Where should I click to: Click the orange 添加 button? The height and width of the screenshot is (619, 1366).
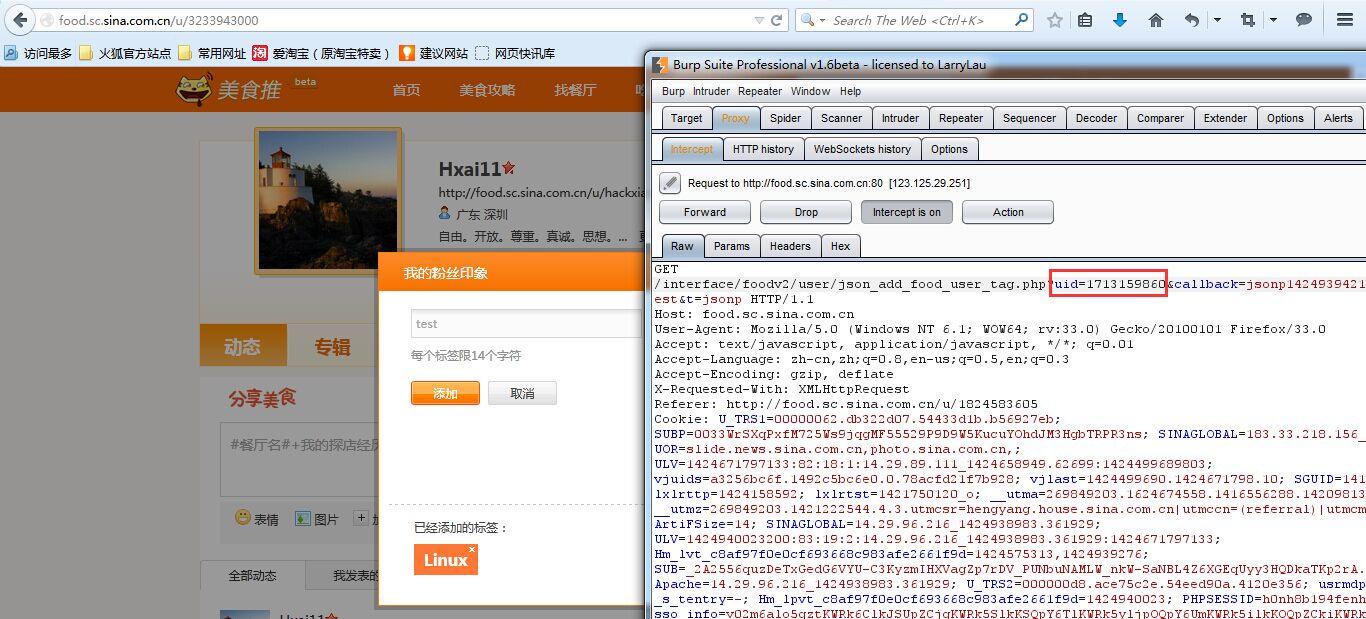(x=445, y=393)
